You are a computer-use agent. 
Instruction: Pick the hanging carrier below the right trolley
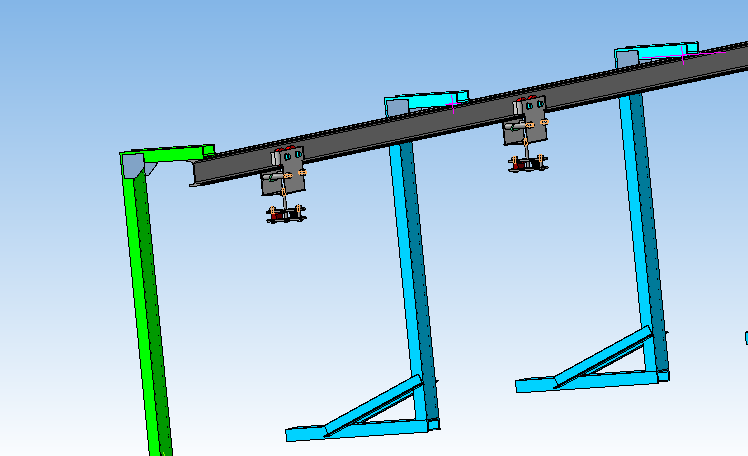[x=528, y=164]
